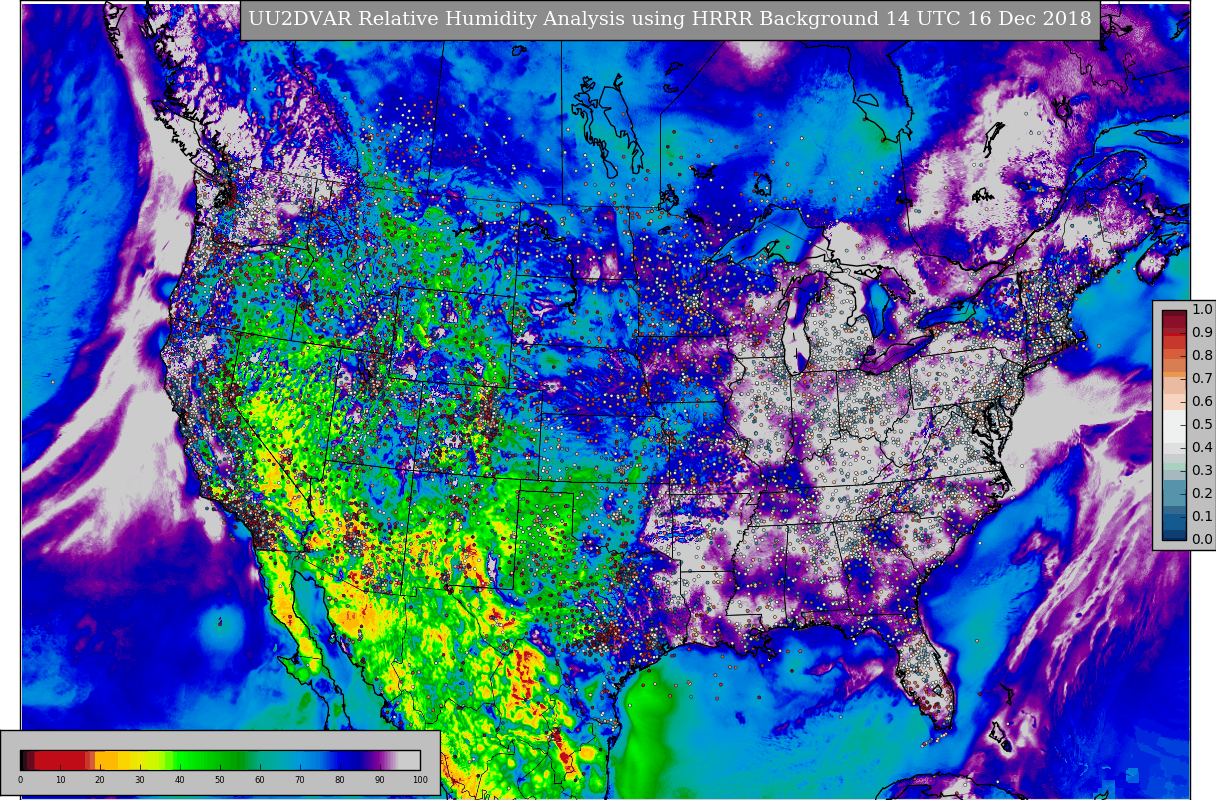Click the 0.5 label on vertical colorbar
Image resolution: width=1216 pixels, height=800 pixels.
tap(1202, 424)
